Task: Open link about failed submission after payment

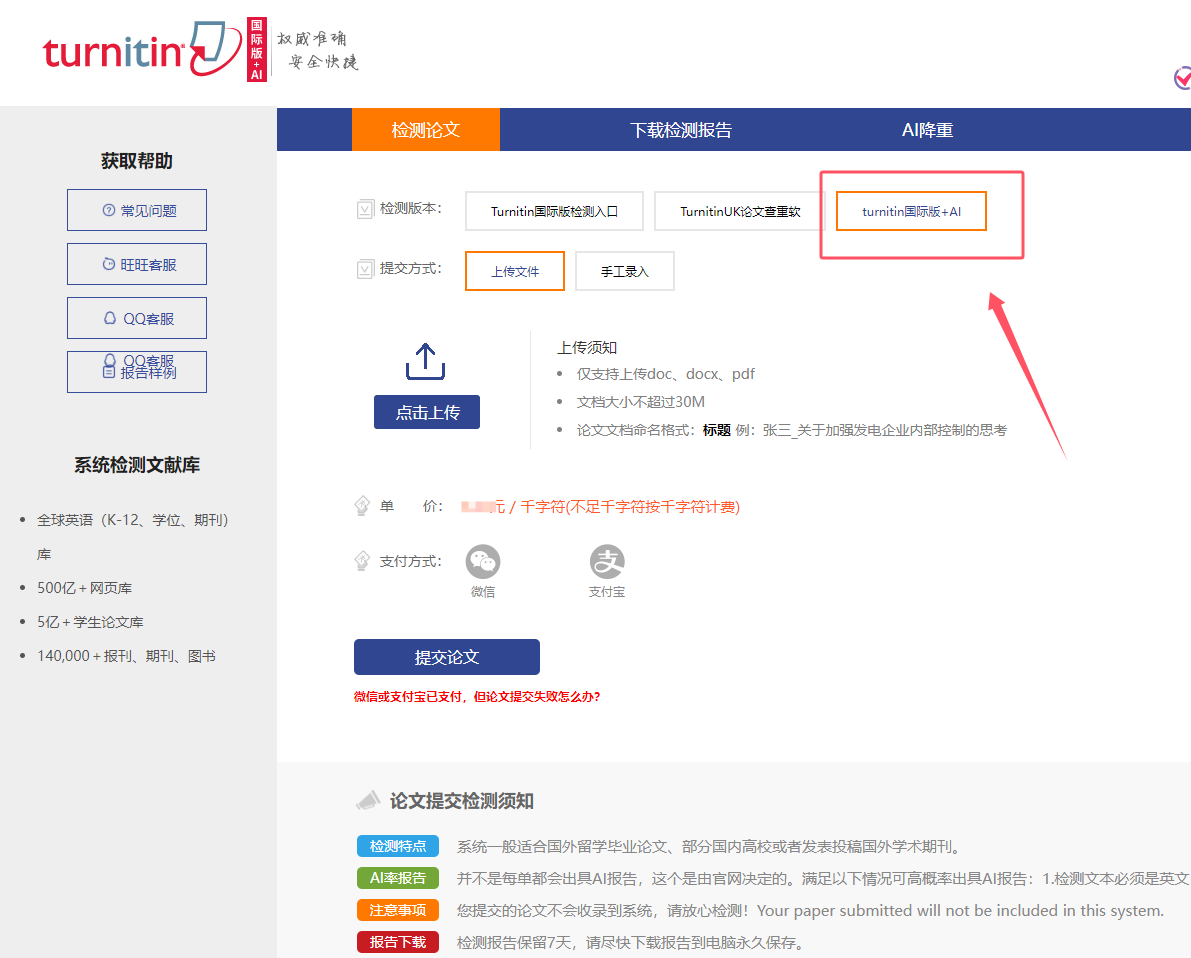Action: (x=477, y=697)
